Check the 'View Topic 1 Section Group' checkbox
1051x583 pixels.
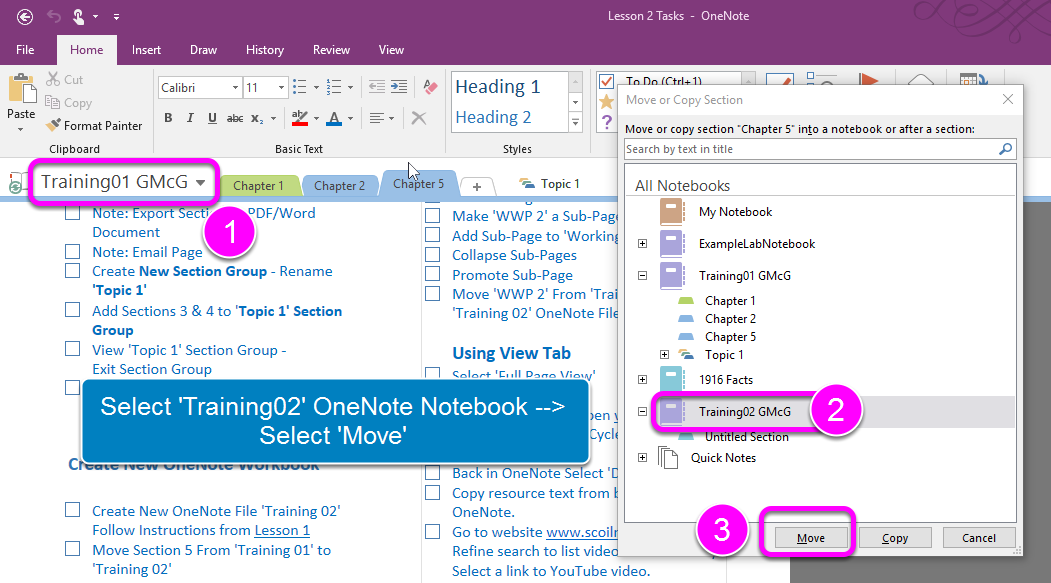coord(72,348)
